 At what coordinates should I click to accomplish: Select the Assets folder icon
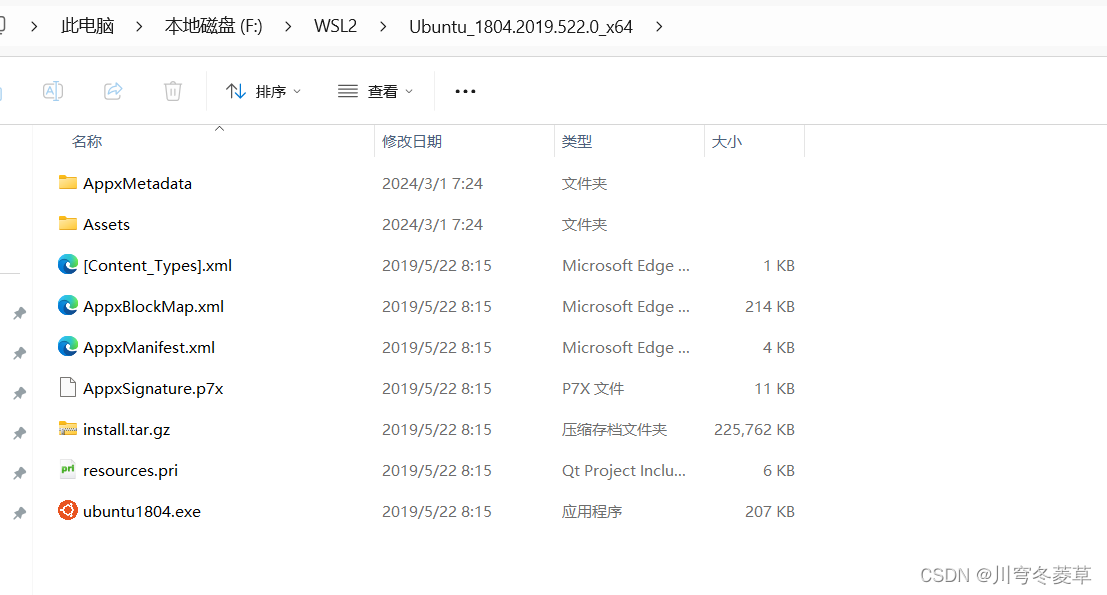[x=68, y=224]
